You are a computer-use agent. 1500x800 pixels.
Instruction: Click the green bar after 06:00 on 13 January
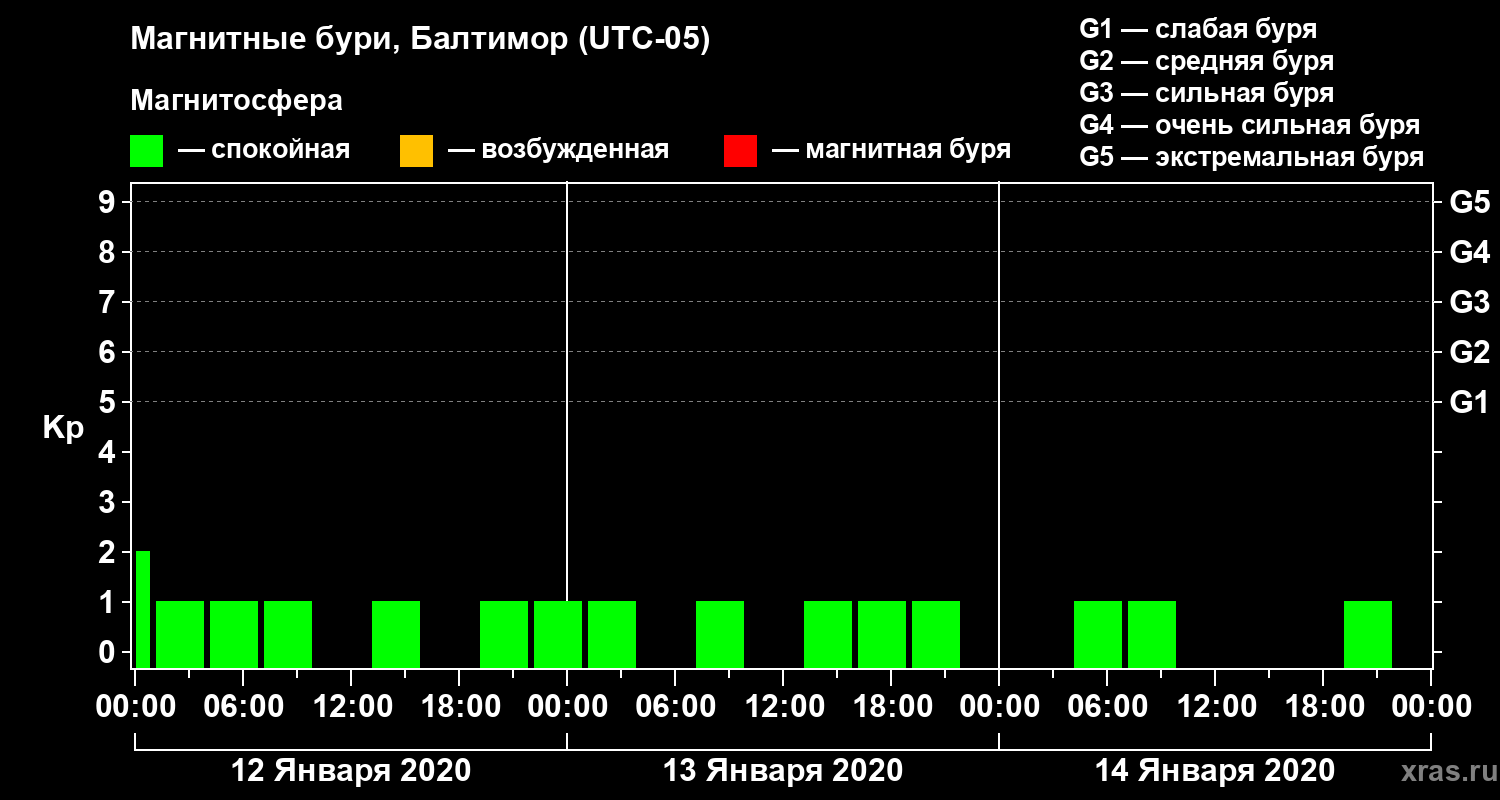point(720,634)
